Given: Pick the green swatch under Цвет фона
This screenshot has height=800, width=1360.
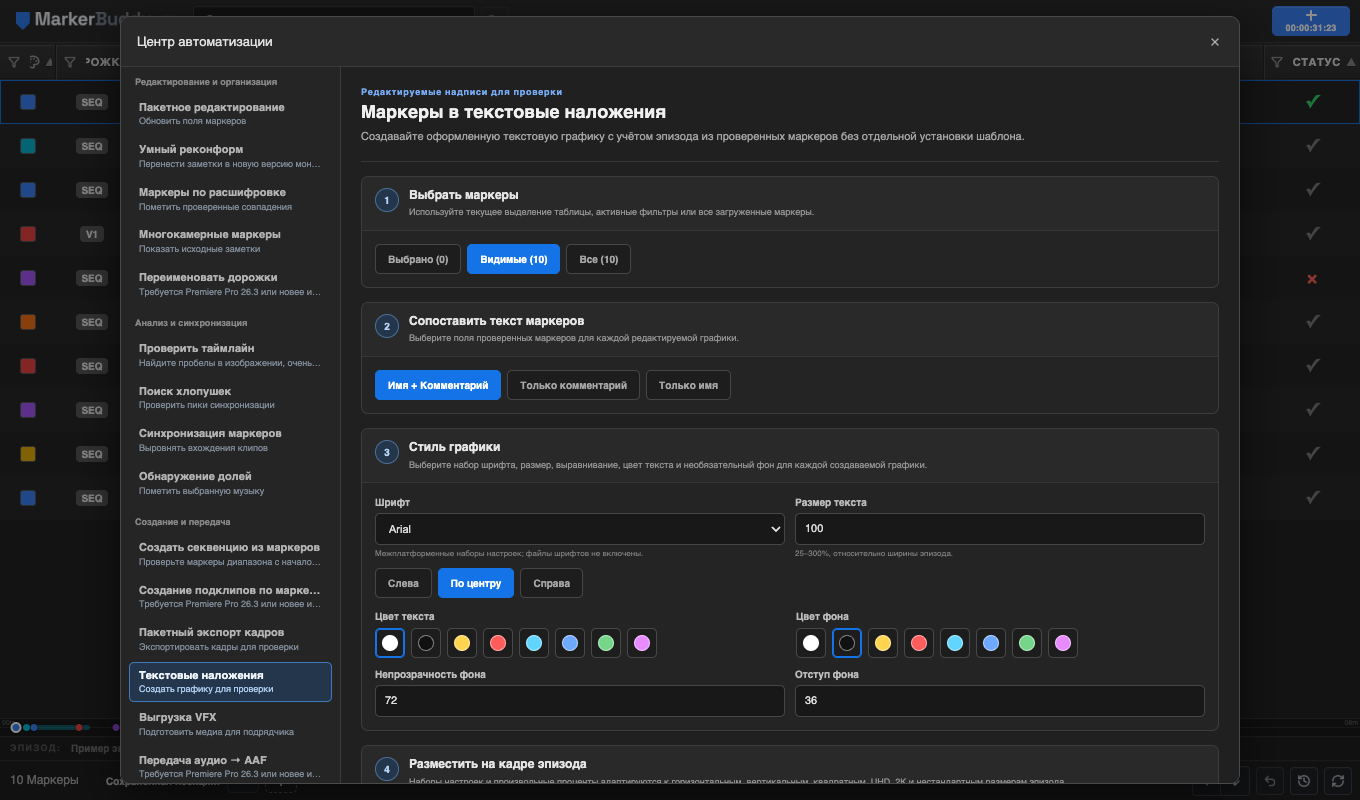Looking at the screenshot, I should [1027, 643].
